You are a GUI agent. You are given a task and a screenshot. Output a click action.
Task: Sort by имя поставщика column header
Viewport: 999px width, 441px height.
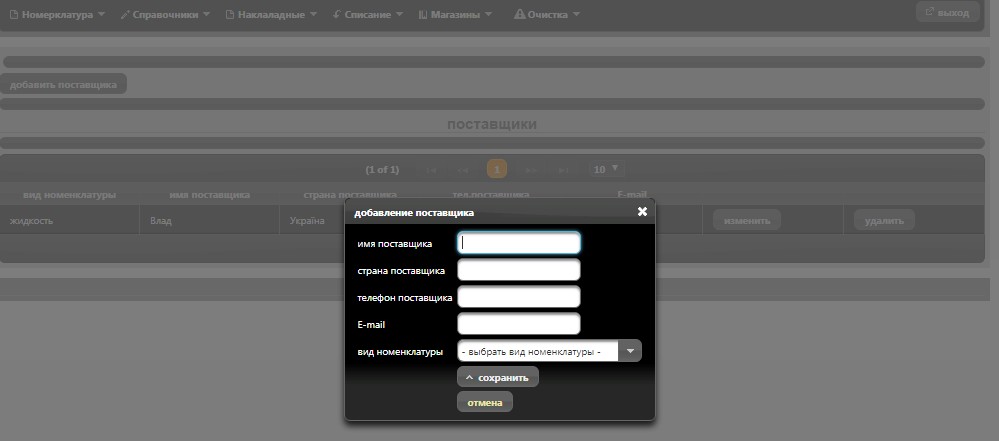pyautogui.click(x=210, y=195)
